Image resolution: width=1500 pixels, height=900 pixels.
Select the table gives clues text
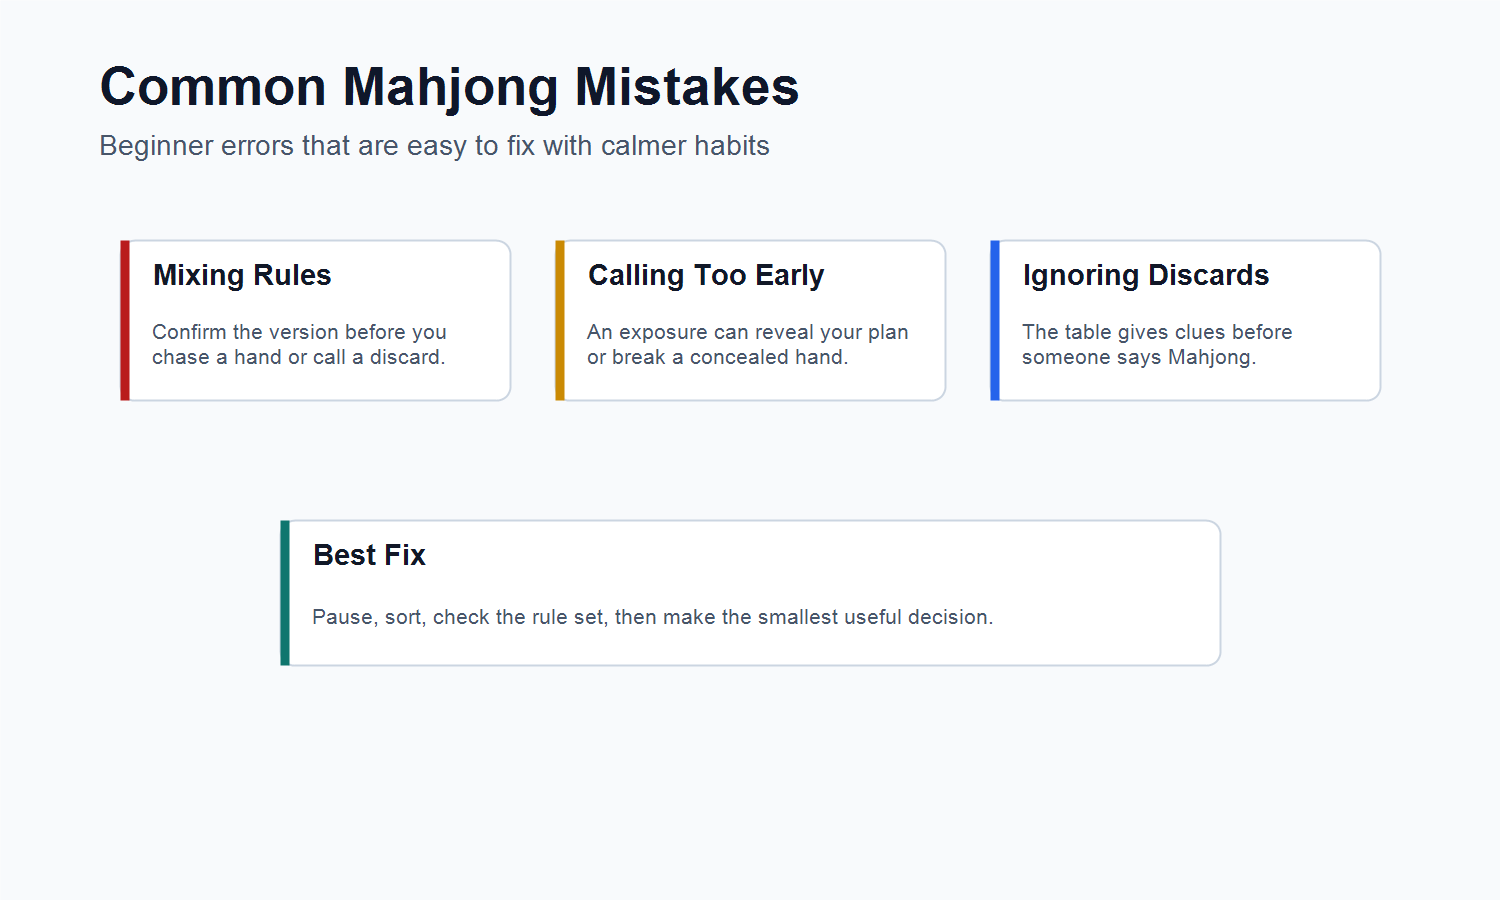(x=1157, y=344)
